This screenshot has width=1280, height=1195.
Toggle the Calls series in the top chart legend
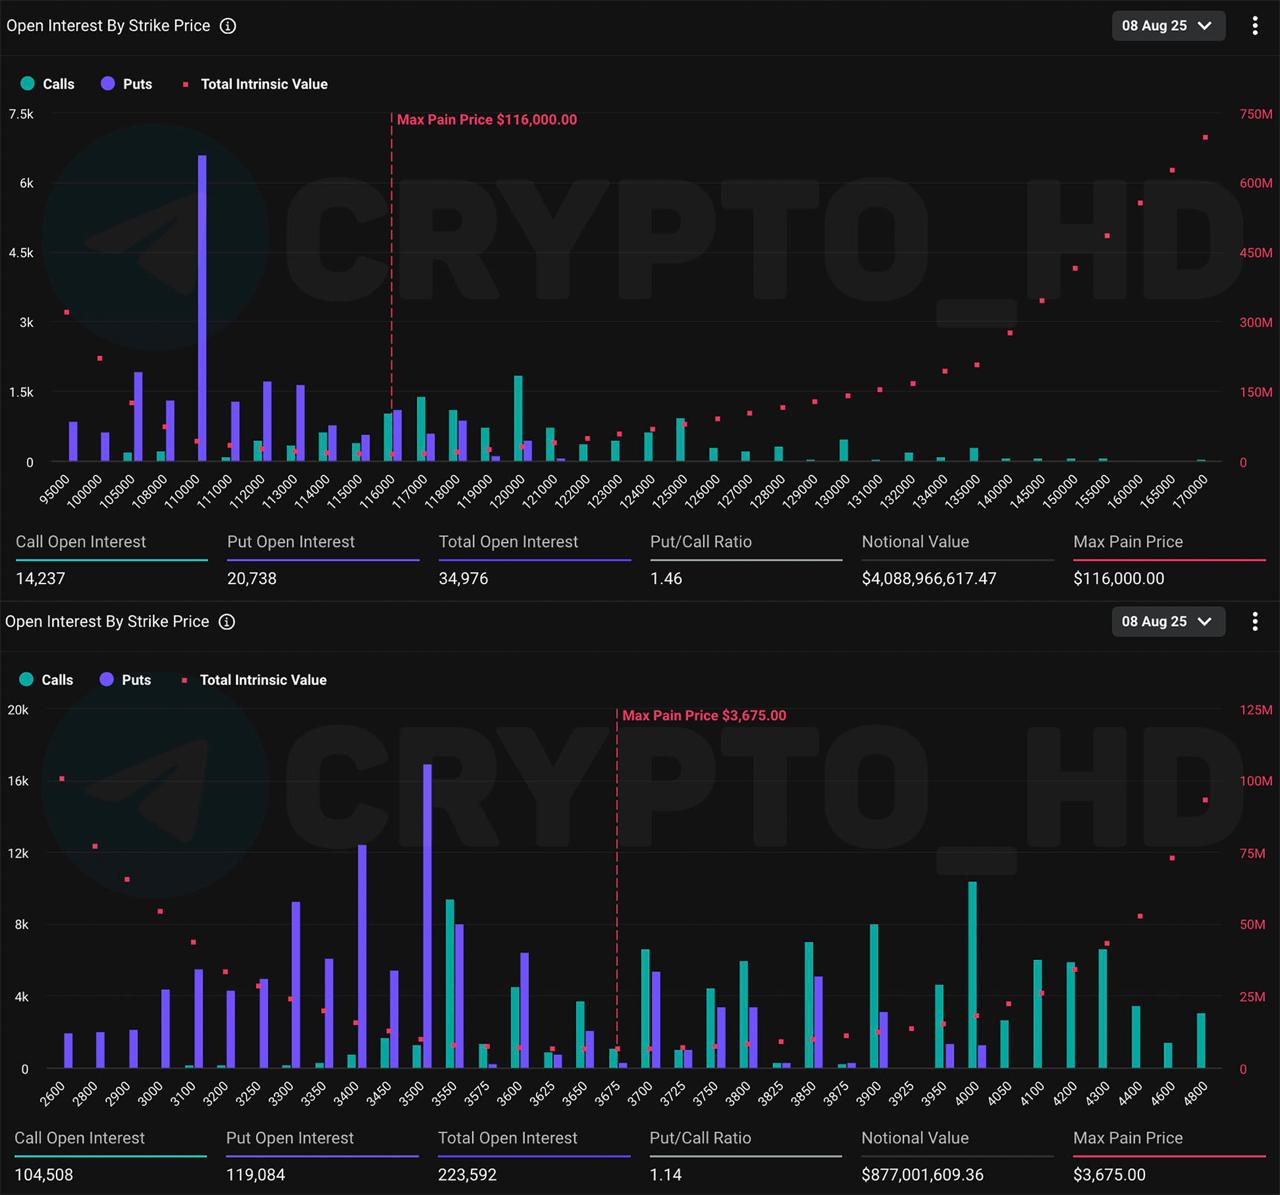click(x=48, y=84)
